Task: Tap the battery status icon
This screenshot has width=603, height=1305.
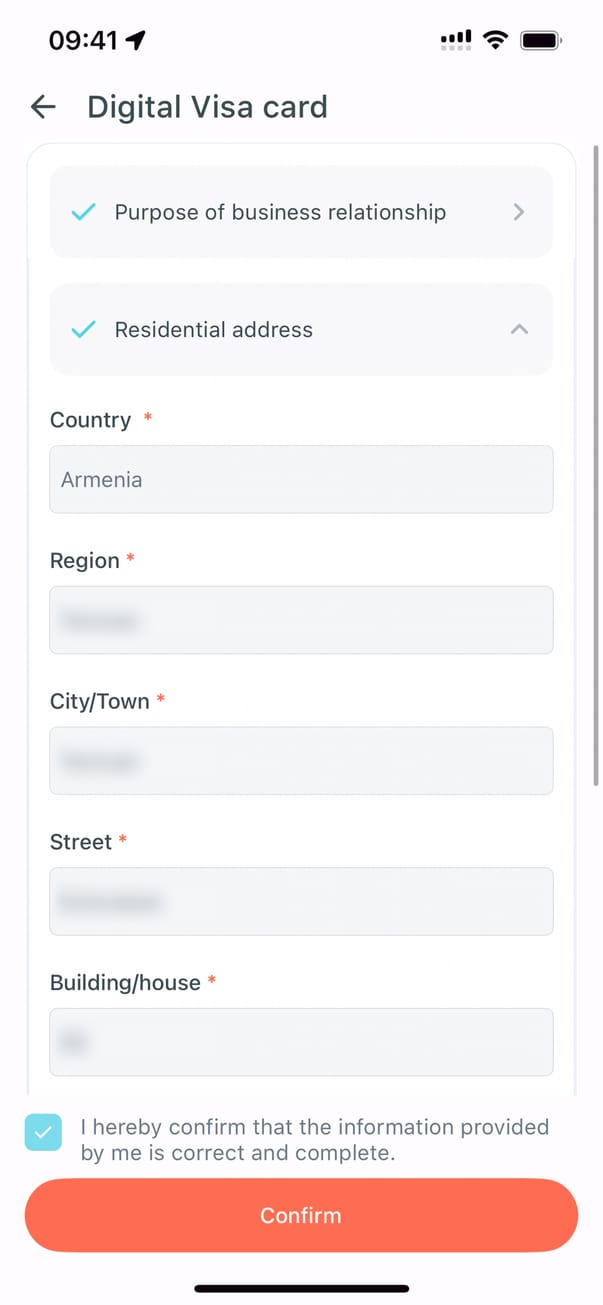Action: [x=541, y=40]
